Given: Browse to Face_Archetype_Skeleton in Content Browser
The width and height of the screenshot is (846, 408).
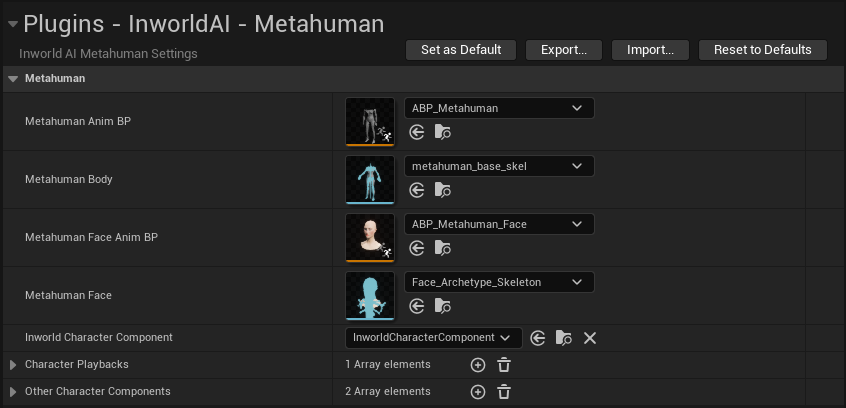Looking at the screenshot, I should click(x=442, y=307).
